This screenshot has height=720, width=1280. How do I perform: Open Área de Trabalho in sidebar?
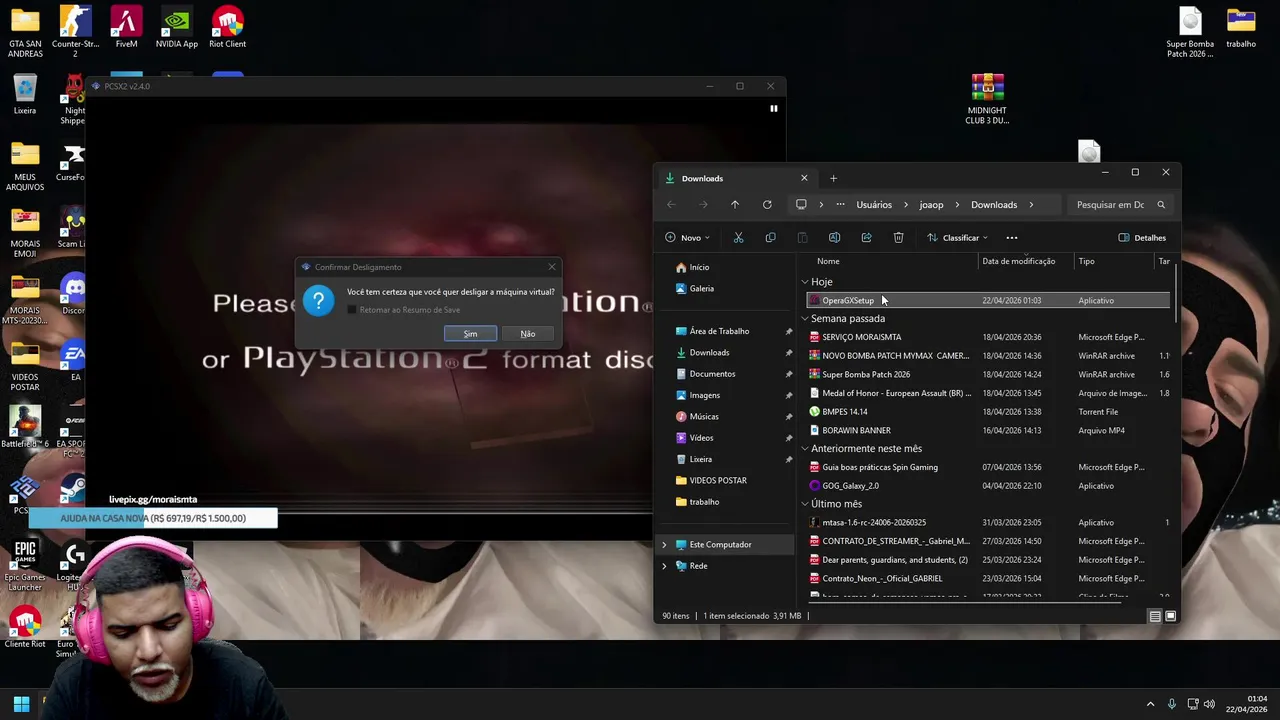[x=719, y=331]
